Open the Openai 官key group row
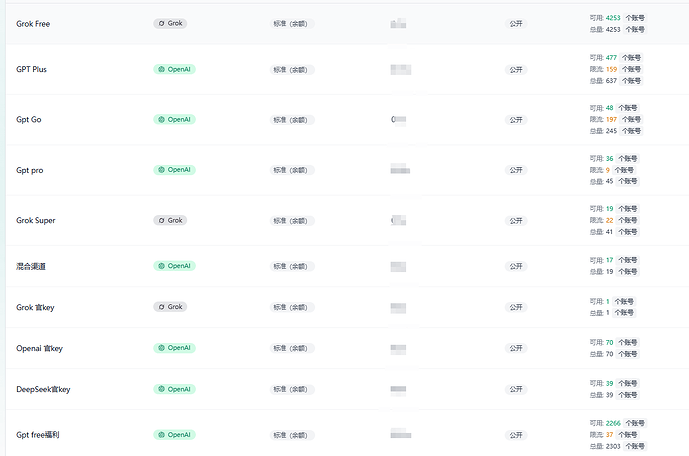The width and height of the screenshot is (689, 456). (x=347, y=348)
